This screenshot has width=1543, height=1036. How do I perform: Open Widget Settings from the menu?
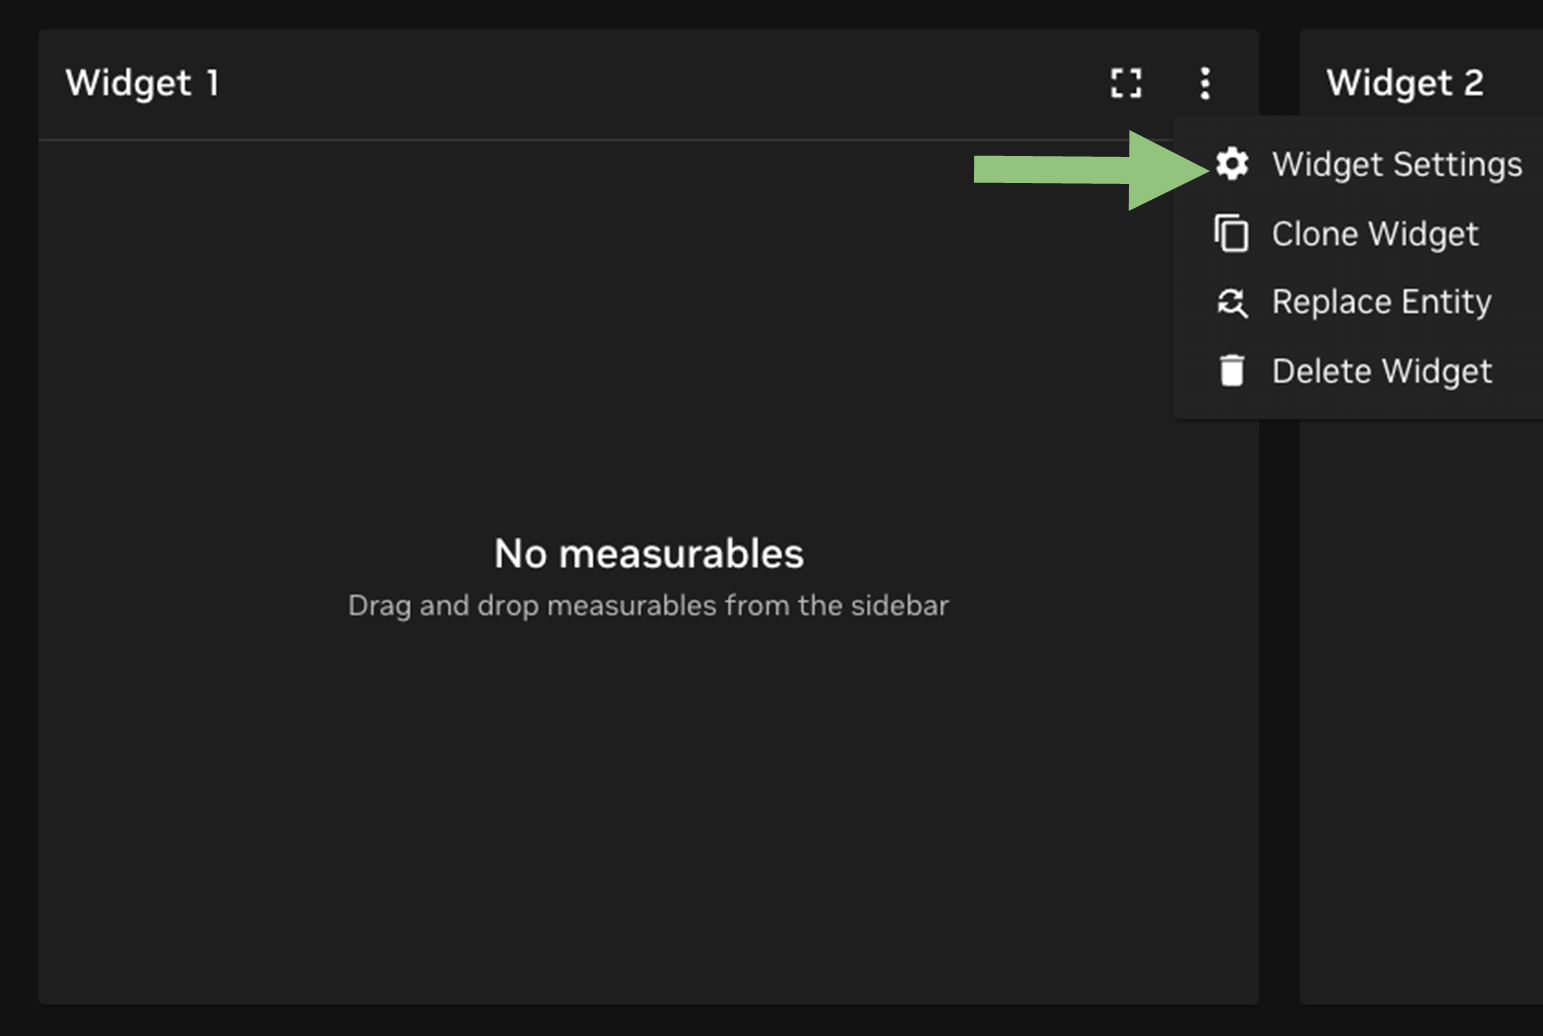coord(1396,164)
